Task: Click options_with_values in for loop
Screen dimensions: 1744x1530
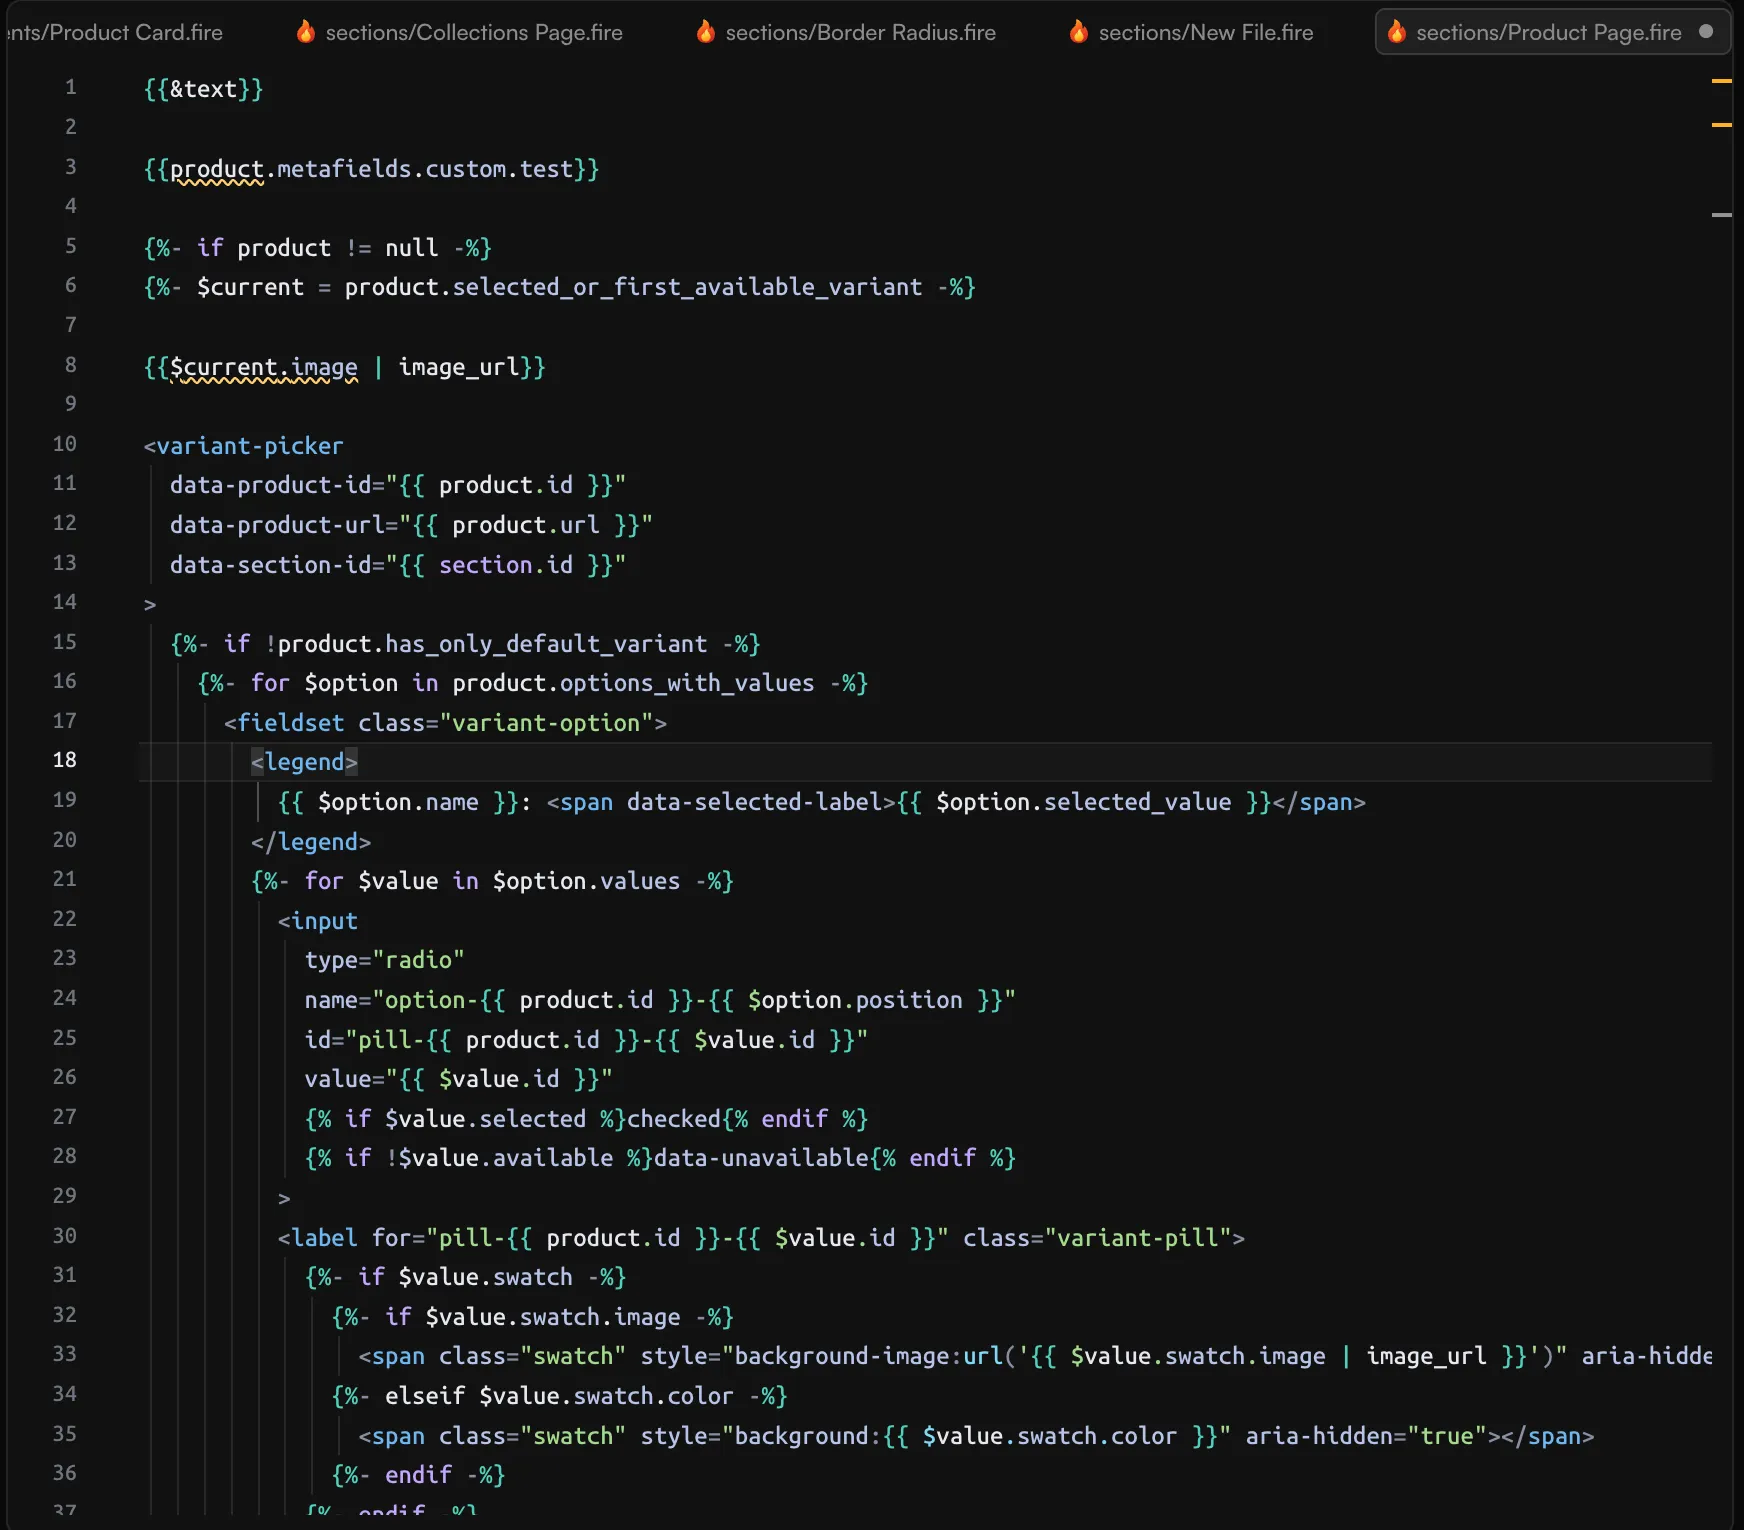Action: (x=687, y=683)
